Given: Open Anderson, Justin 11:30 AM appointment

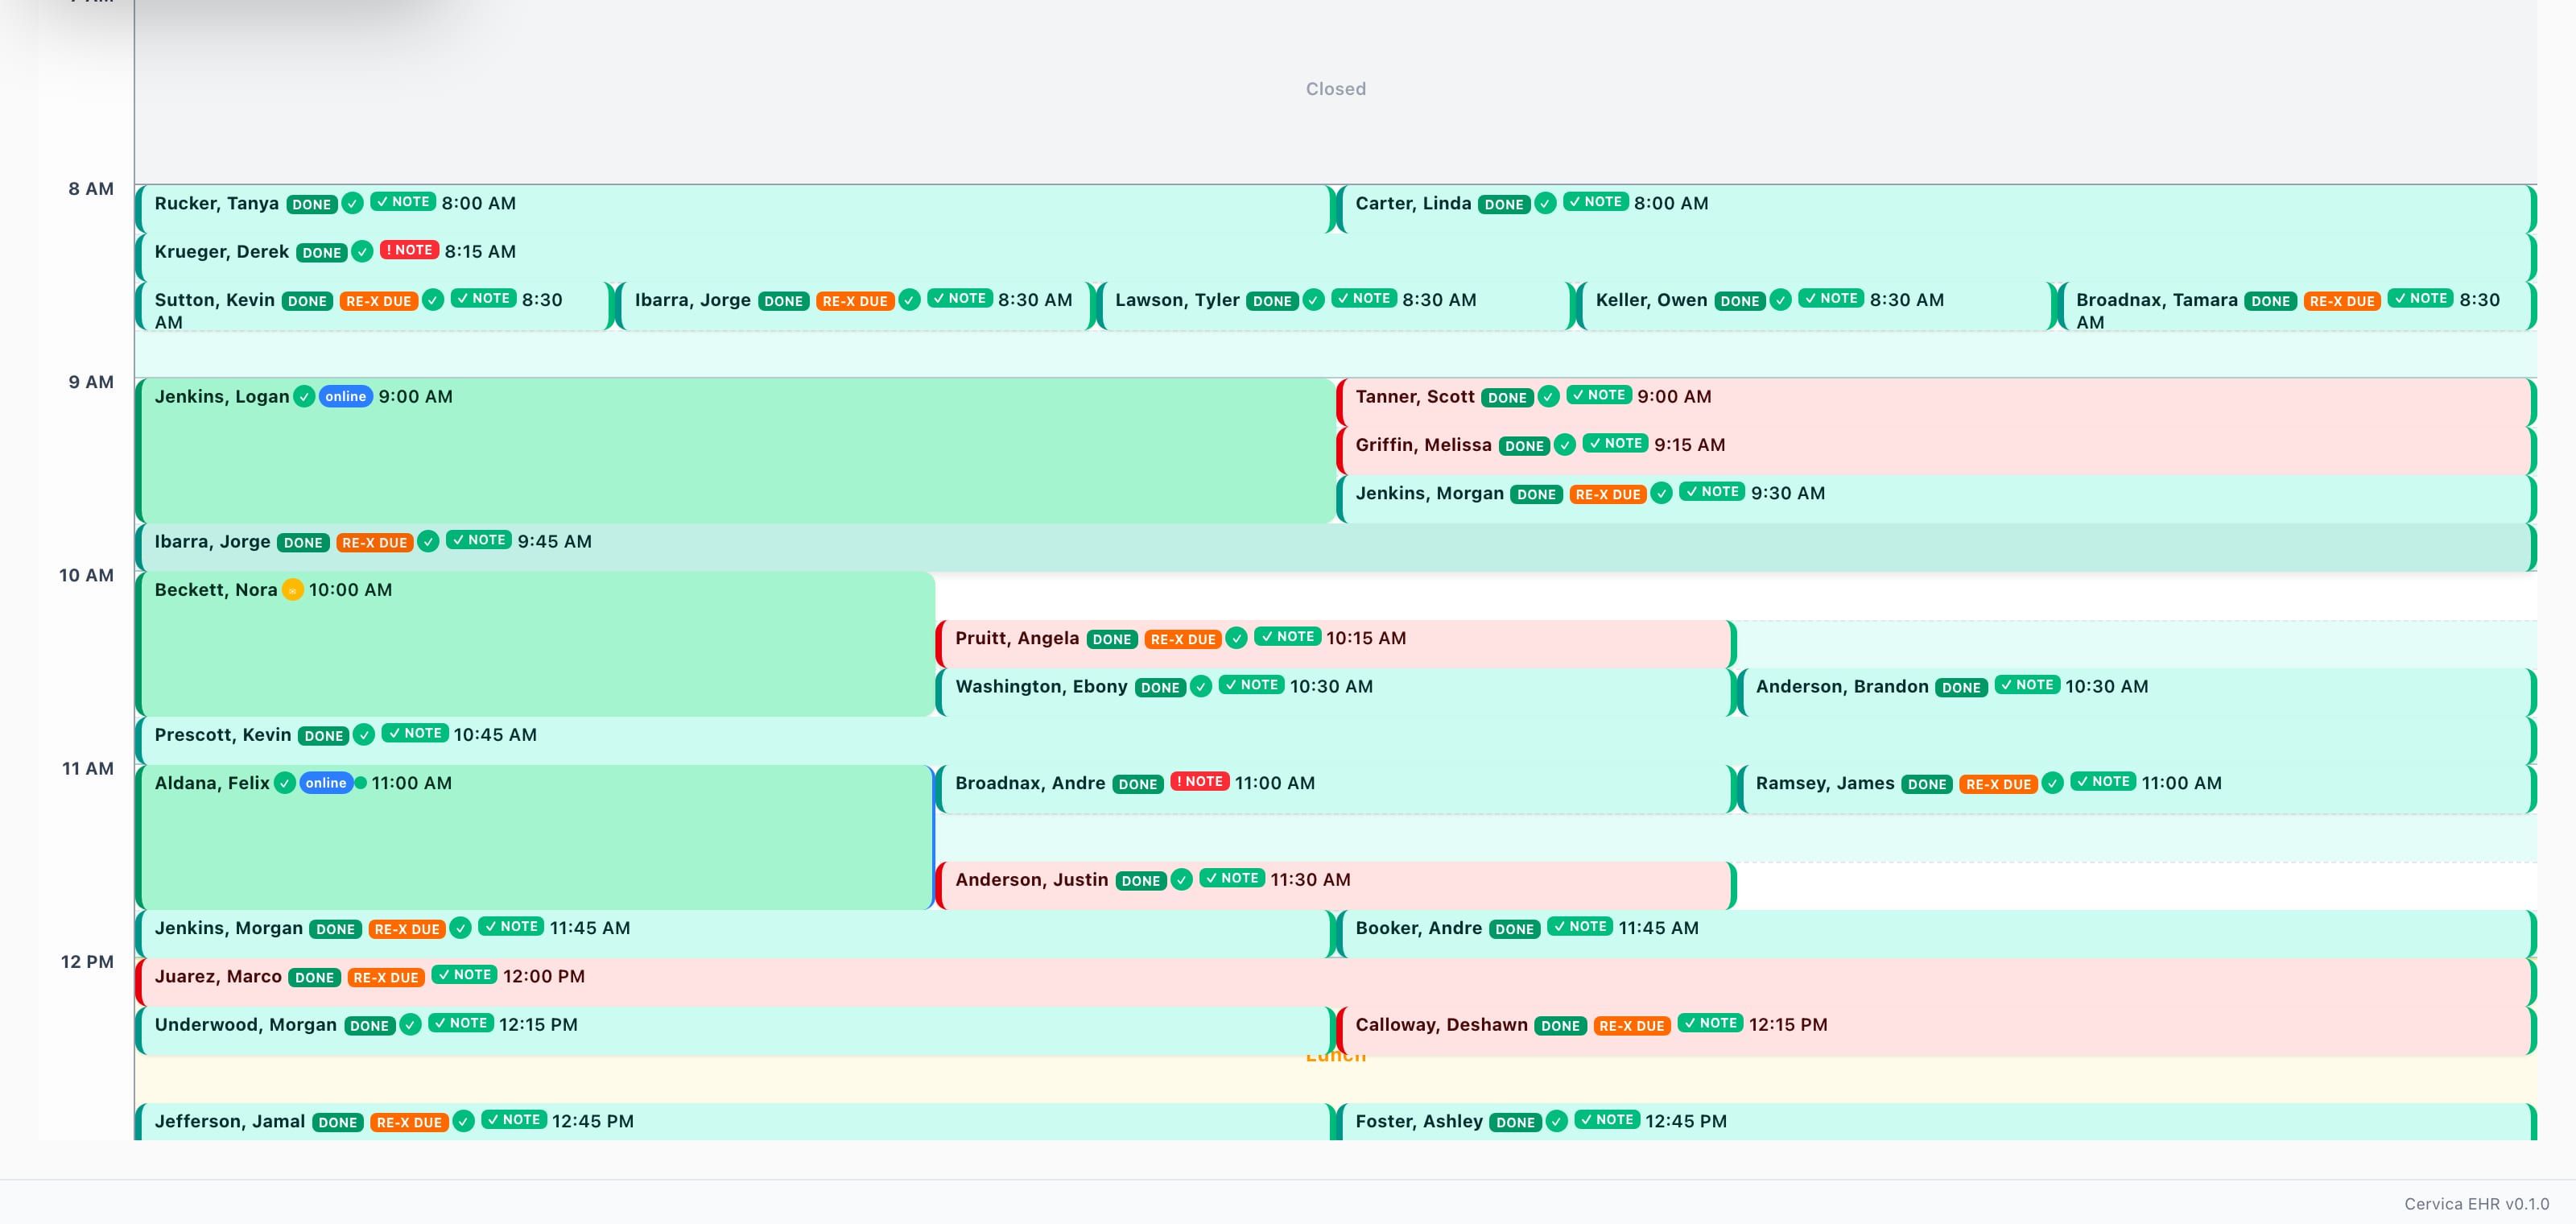Looking at the screenshot, I should [x=1335, y=886].
